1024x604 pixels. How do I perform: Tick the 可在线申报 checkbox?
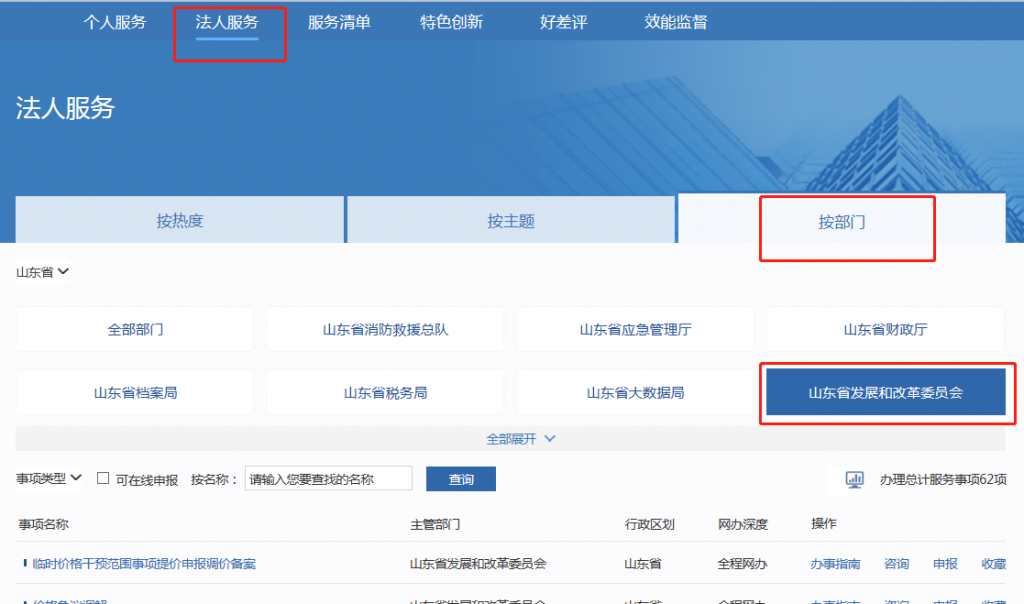pos(103,479)
